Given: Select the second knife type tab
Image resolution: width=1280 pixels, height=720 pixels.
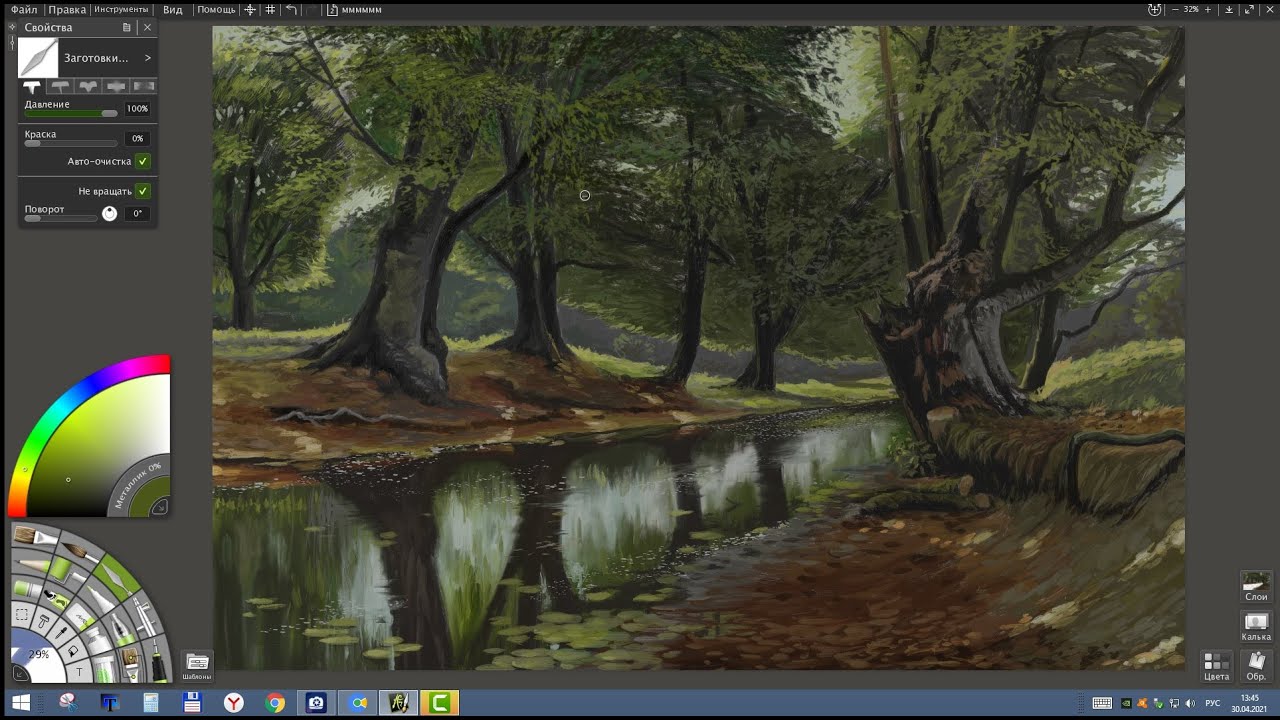Looking at the screenshot, I should click(61, 86).
